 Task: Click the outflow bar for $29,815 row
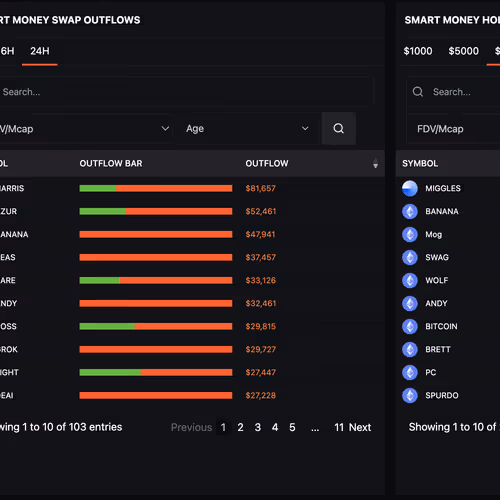click(x=156, y=326)
